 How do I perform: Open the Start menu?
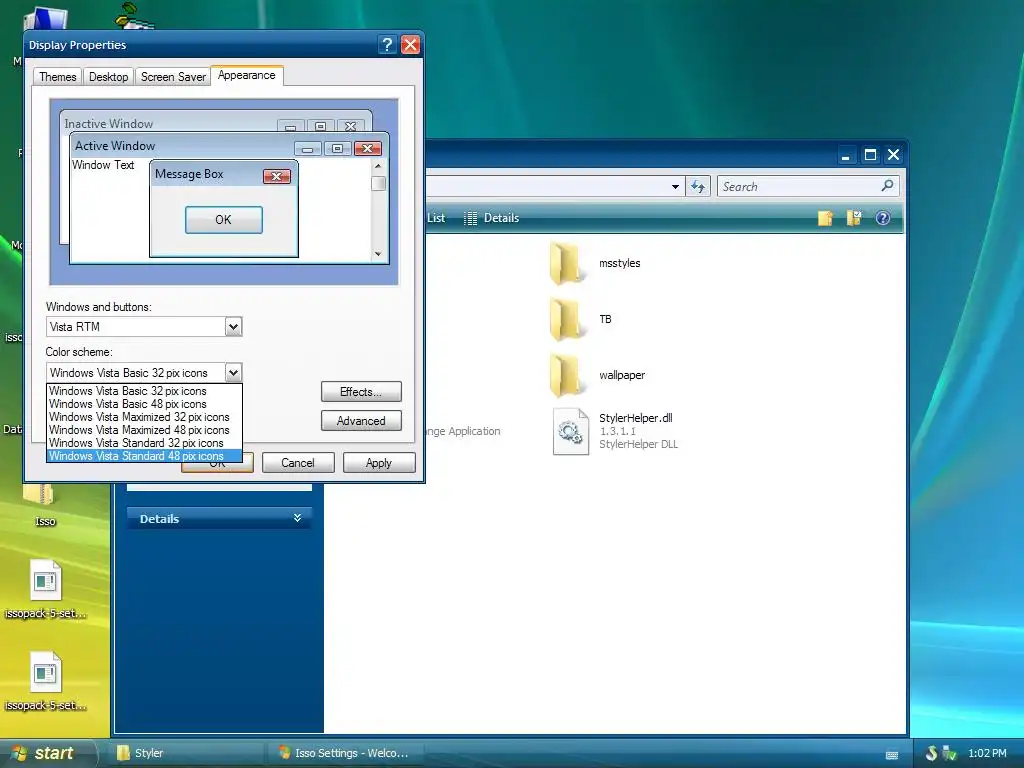tap(44, 753)
